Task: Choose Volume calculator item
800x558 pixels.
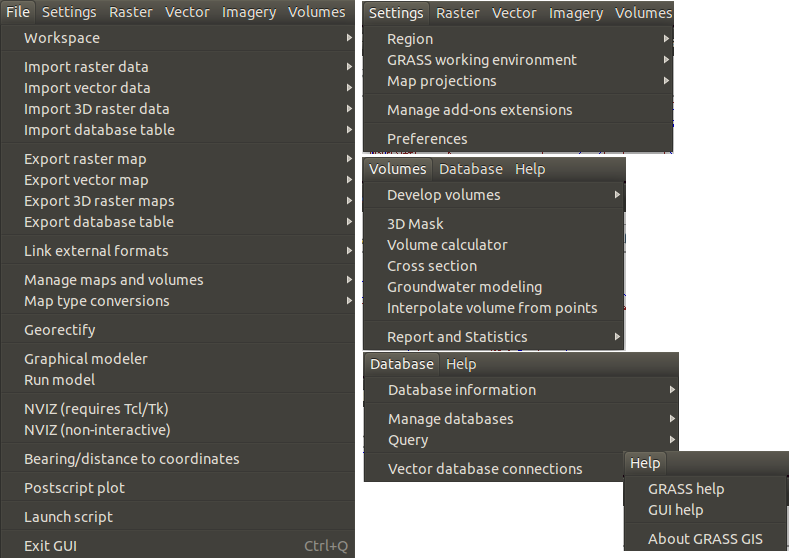Action: (494, 245)
